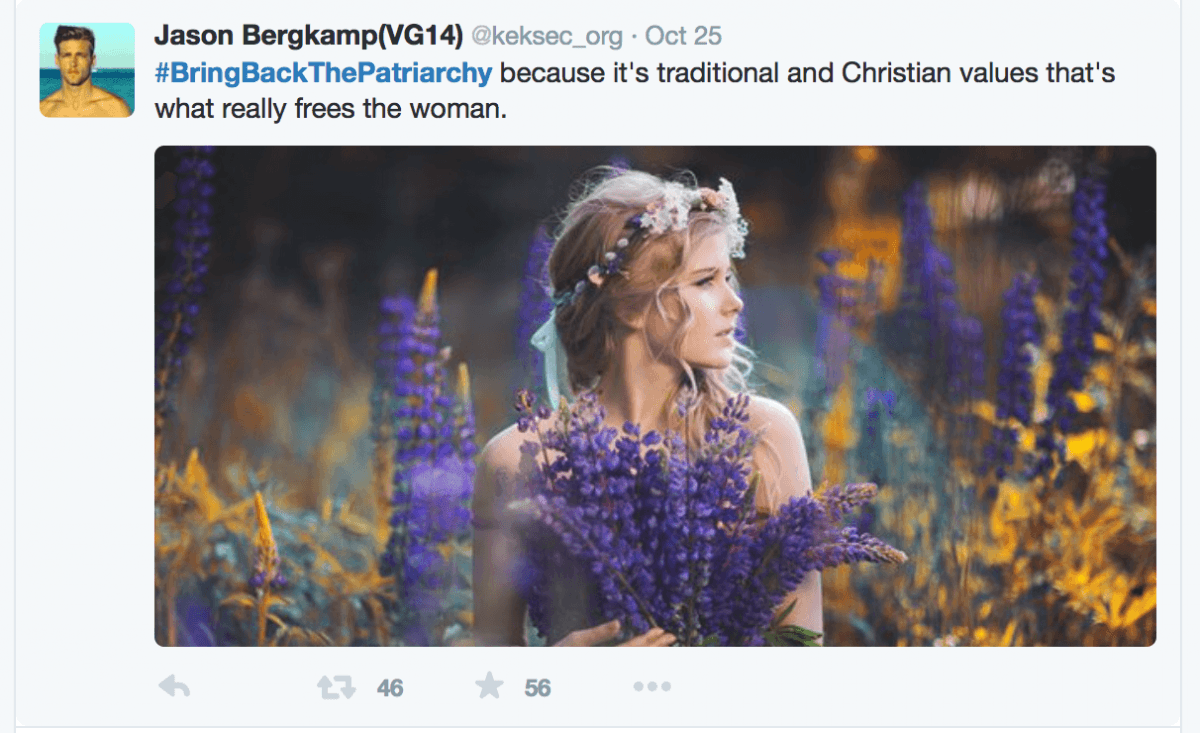
Task: Click Jason Bergkamp's profile avatar
Action: click(x=87, y=70)
